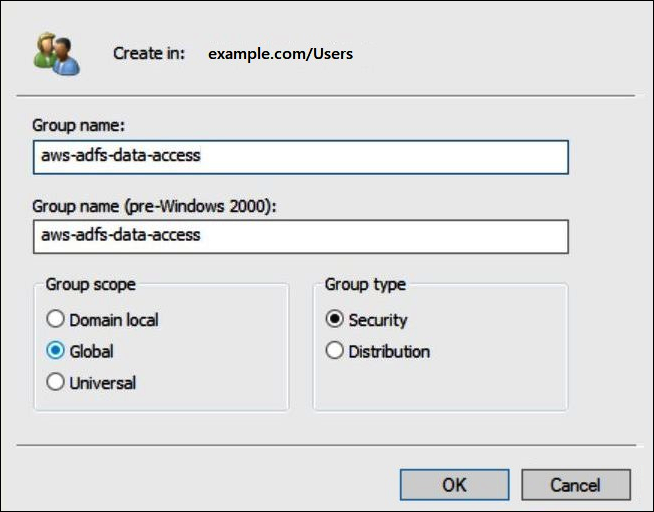Click the 'Create in:' label
Viewport: 654px width, 512px height.
149,53
